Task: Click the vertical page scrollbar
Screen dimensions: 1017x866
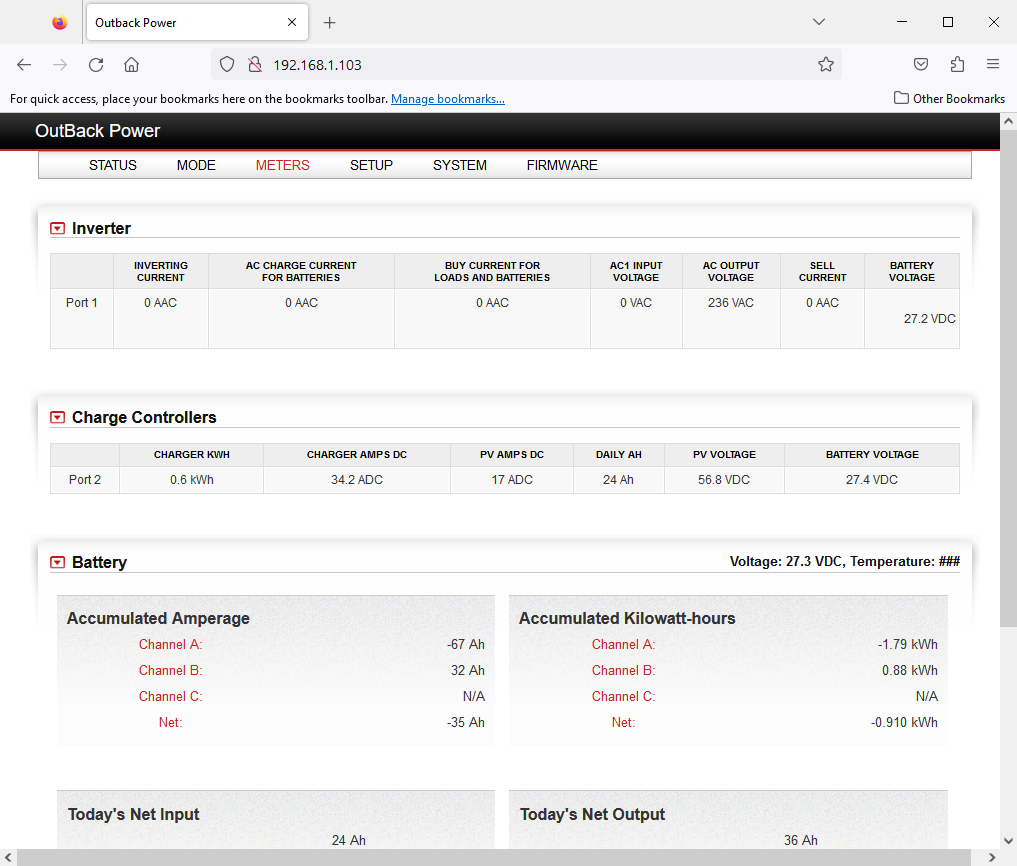Action: coord(1008,400)
